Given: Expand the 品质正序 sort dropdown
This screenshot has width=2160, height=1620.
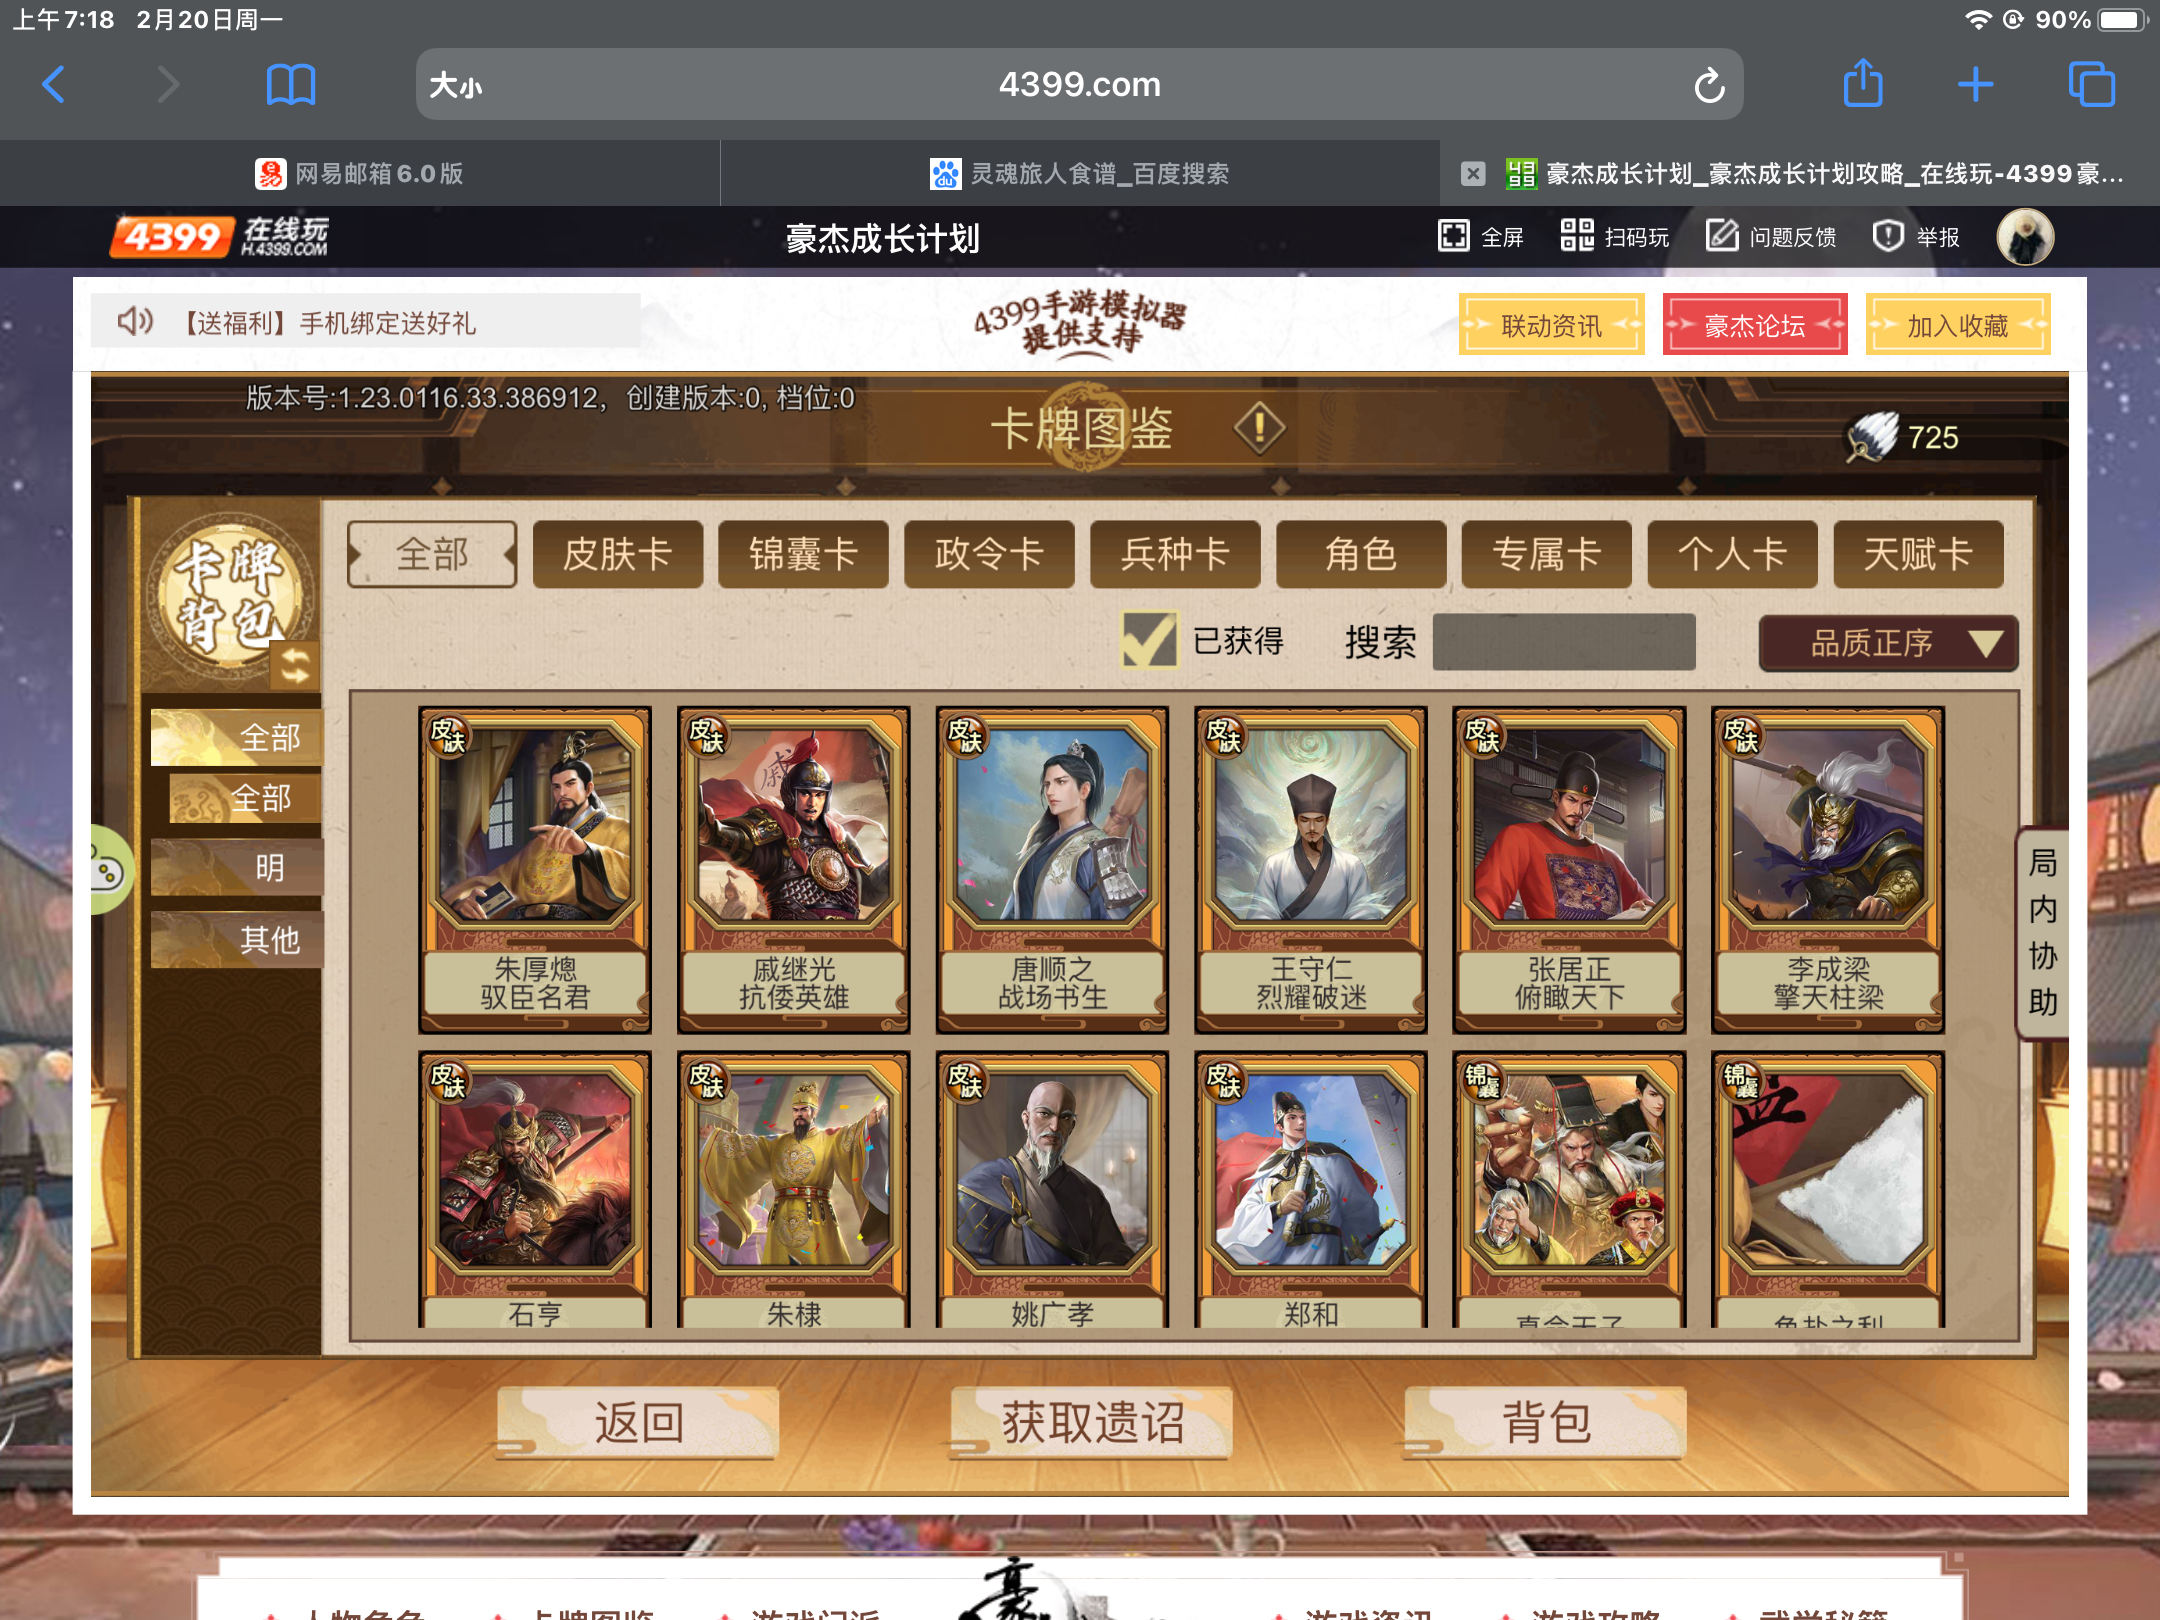Looking at the screenshot, I should click(1888, 643).
